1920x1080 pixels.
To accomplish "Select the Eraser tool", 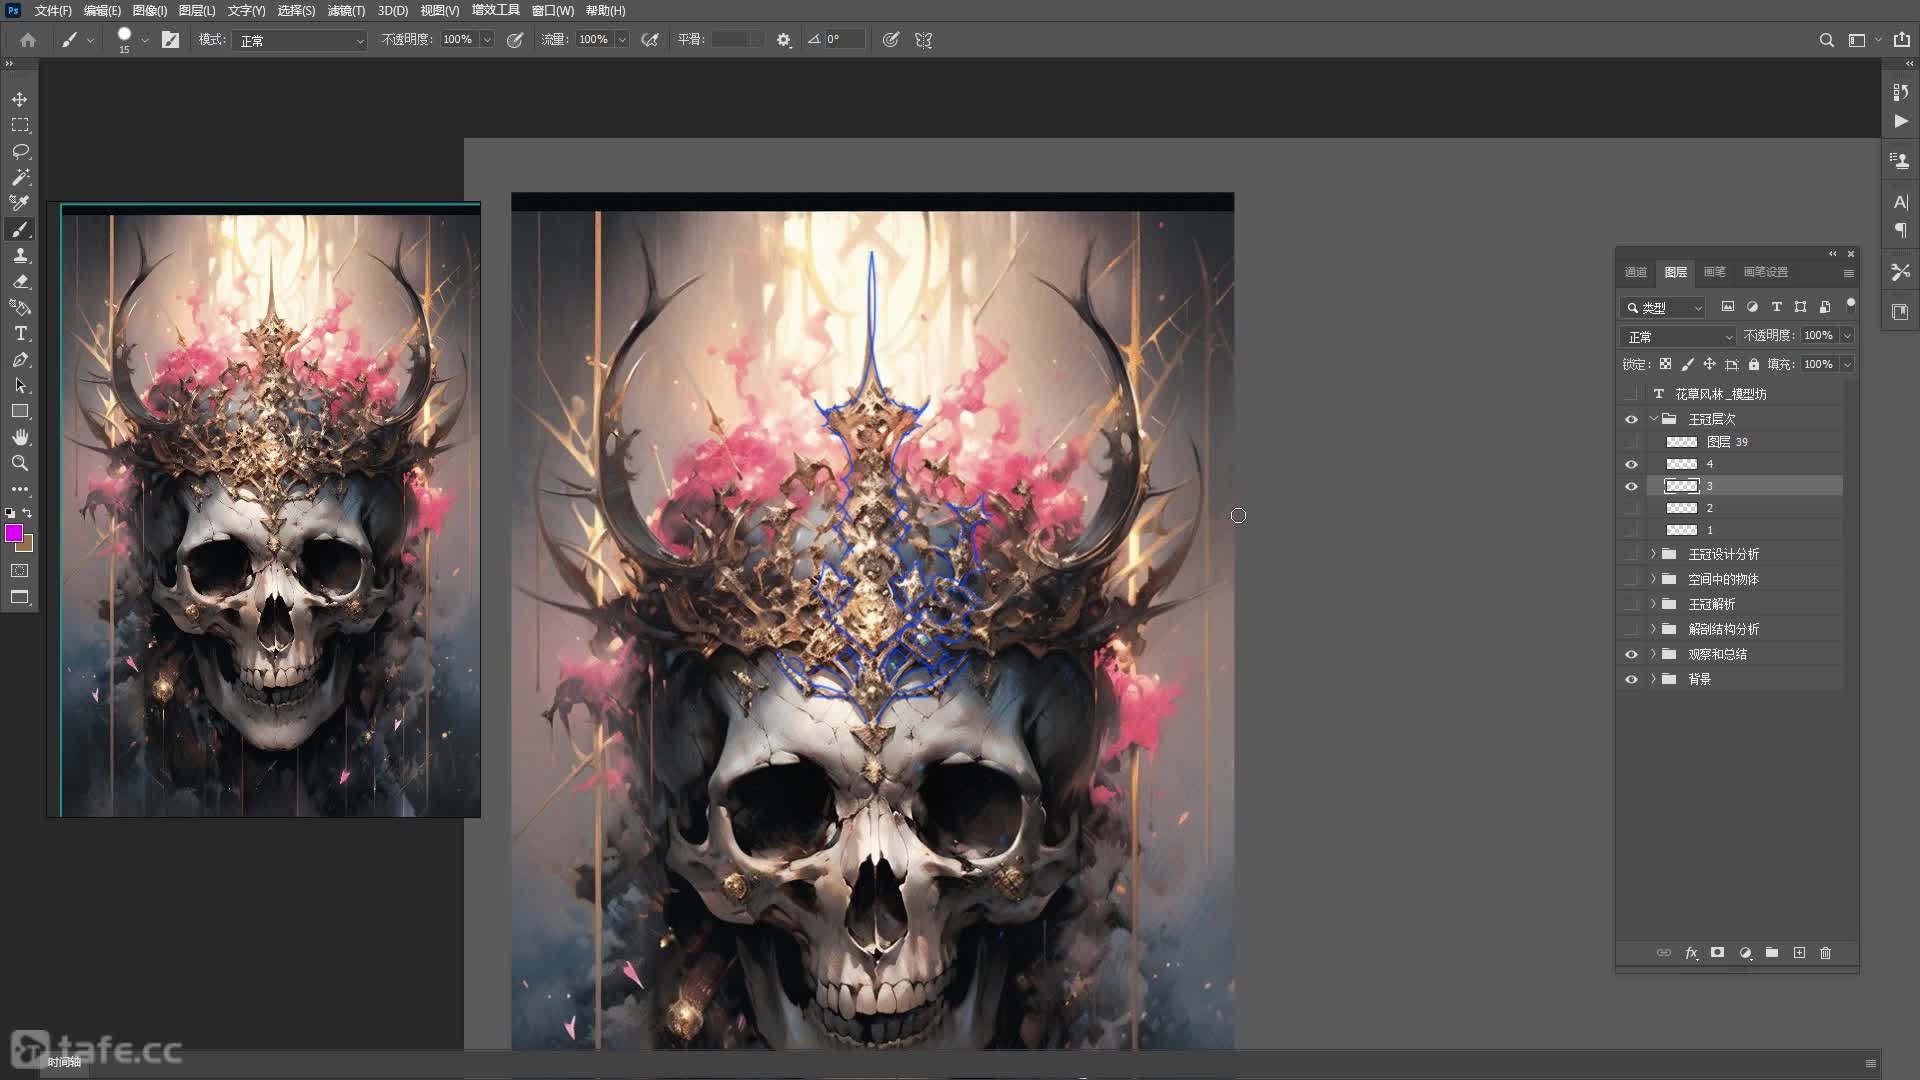I will coord(20,282).
